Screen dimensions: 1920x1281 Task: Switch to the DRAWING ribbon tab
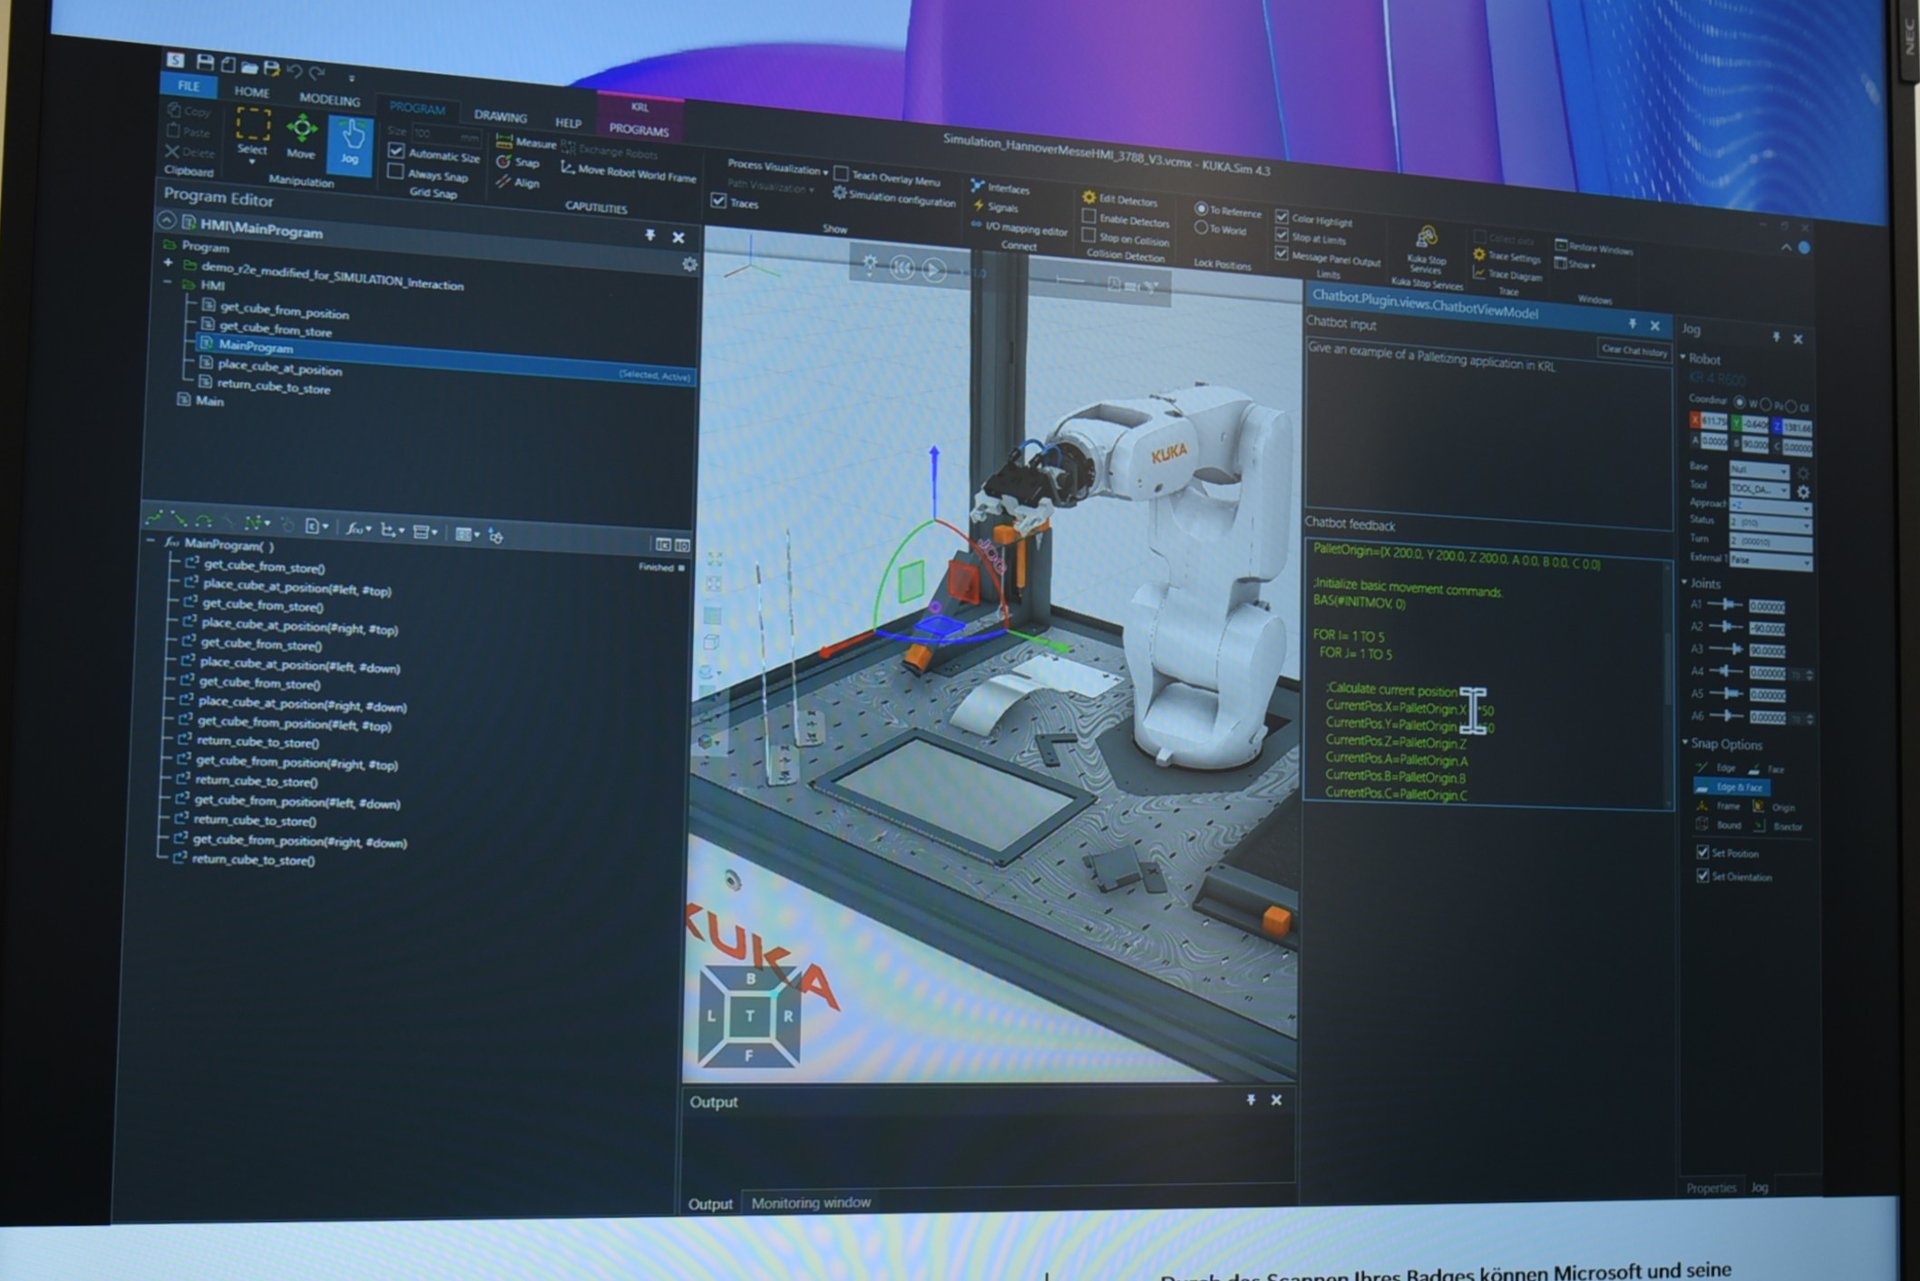pos(500,116)
